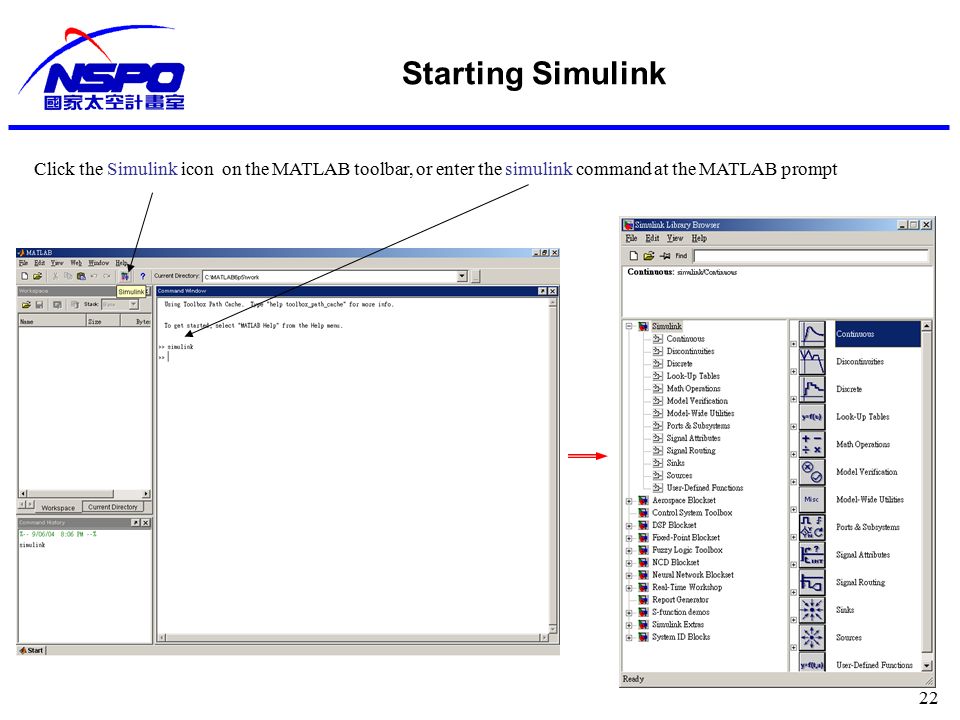Expand the Fuzzy Logic Toolbox tree node
960x720 pixels.
point(629,550)
